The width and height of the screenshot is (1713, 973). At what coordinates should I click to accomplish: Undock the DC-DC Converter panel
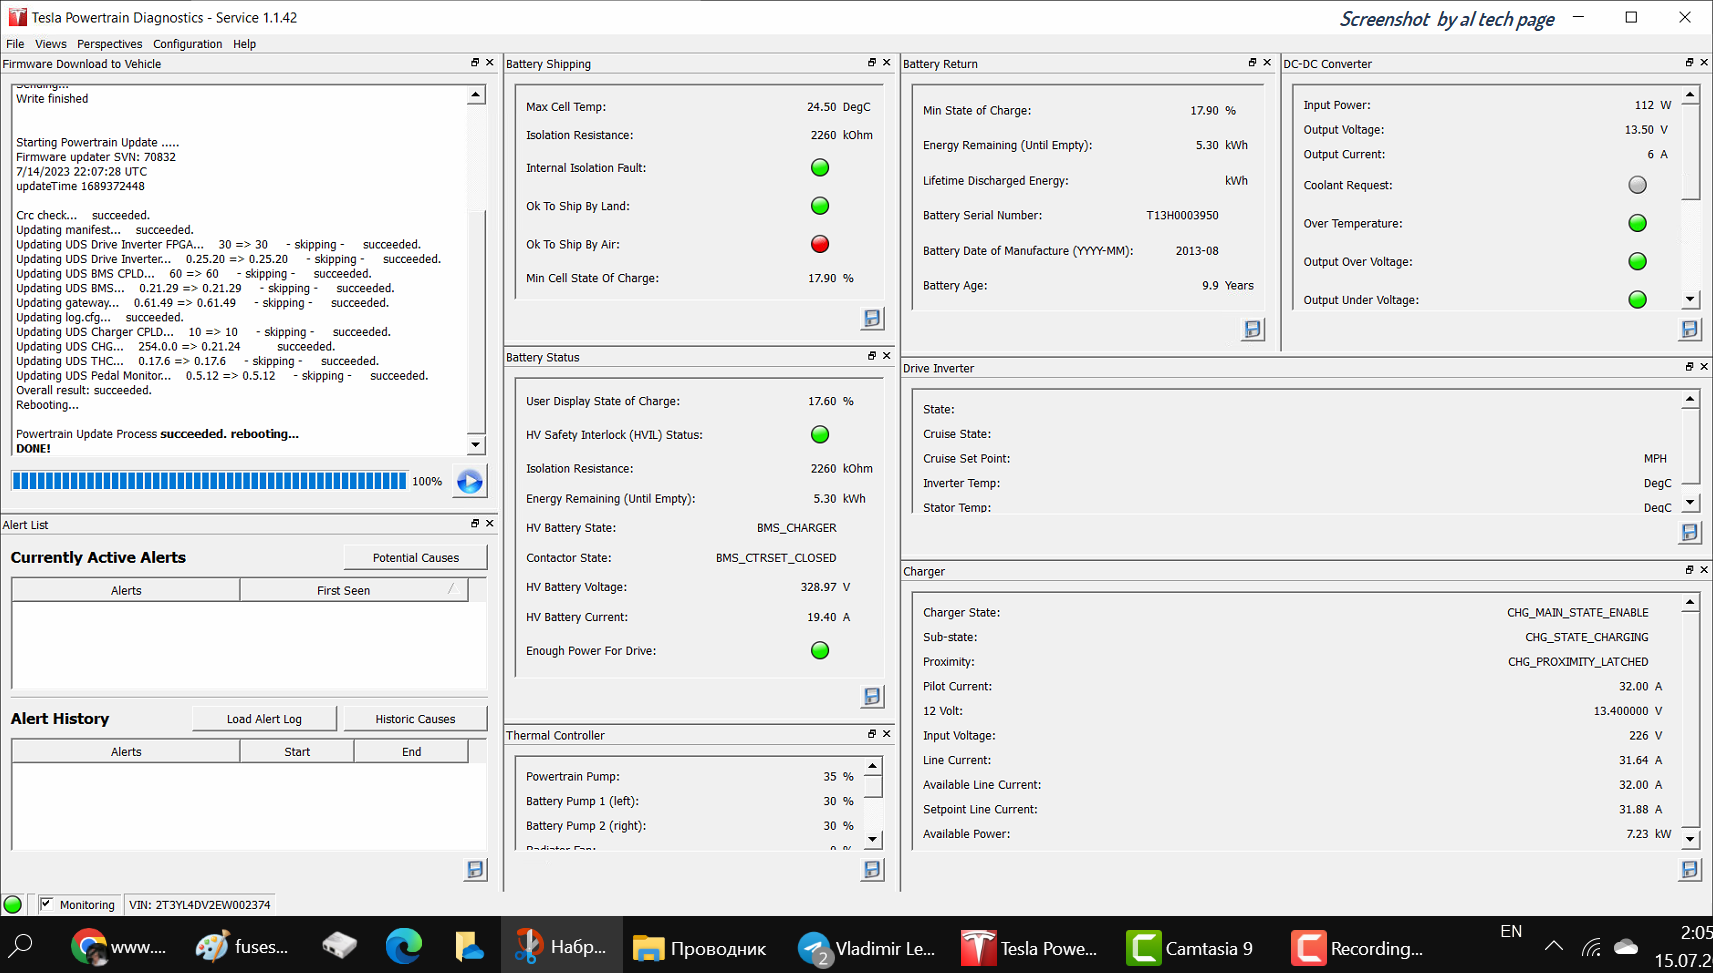pos(1689,63)
